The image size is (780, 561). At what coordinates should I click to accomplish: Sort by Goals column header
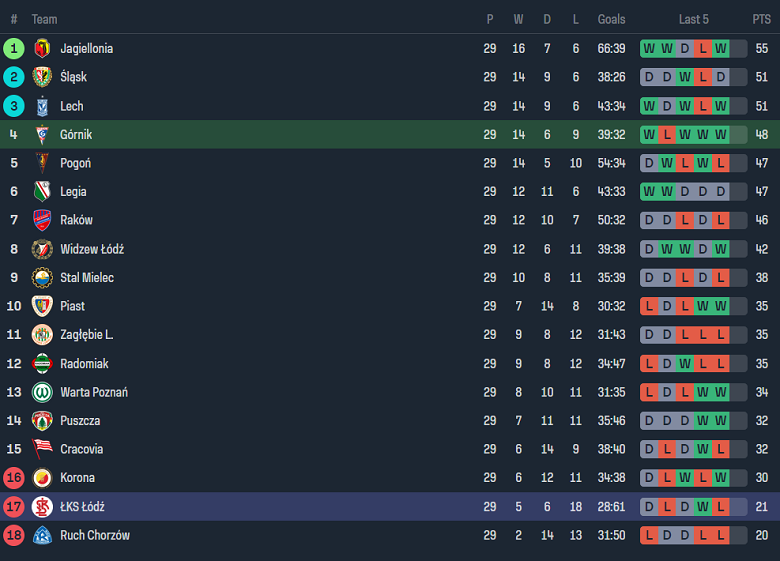(611, 19)
